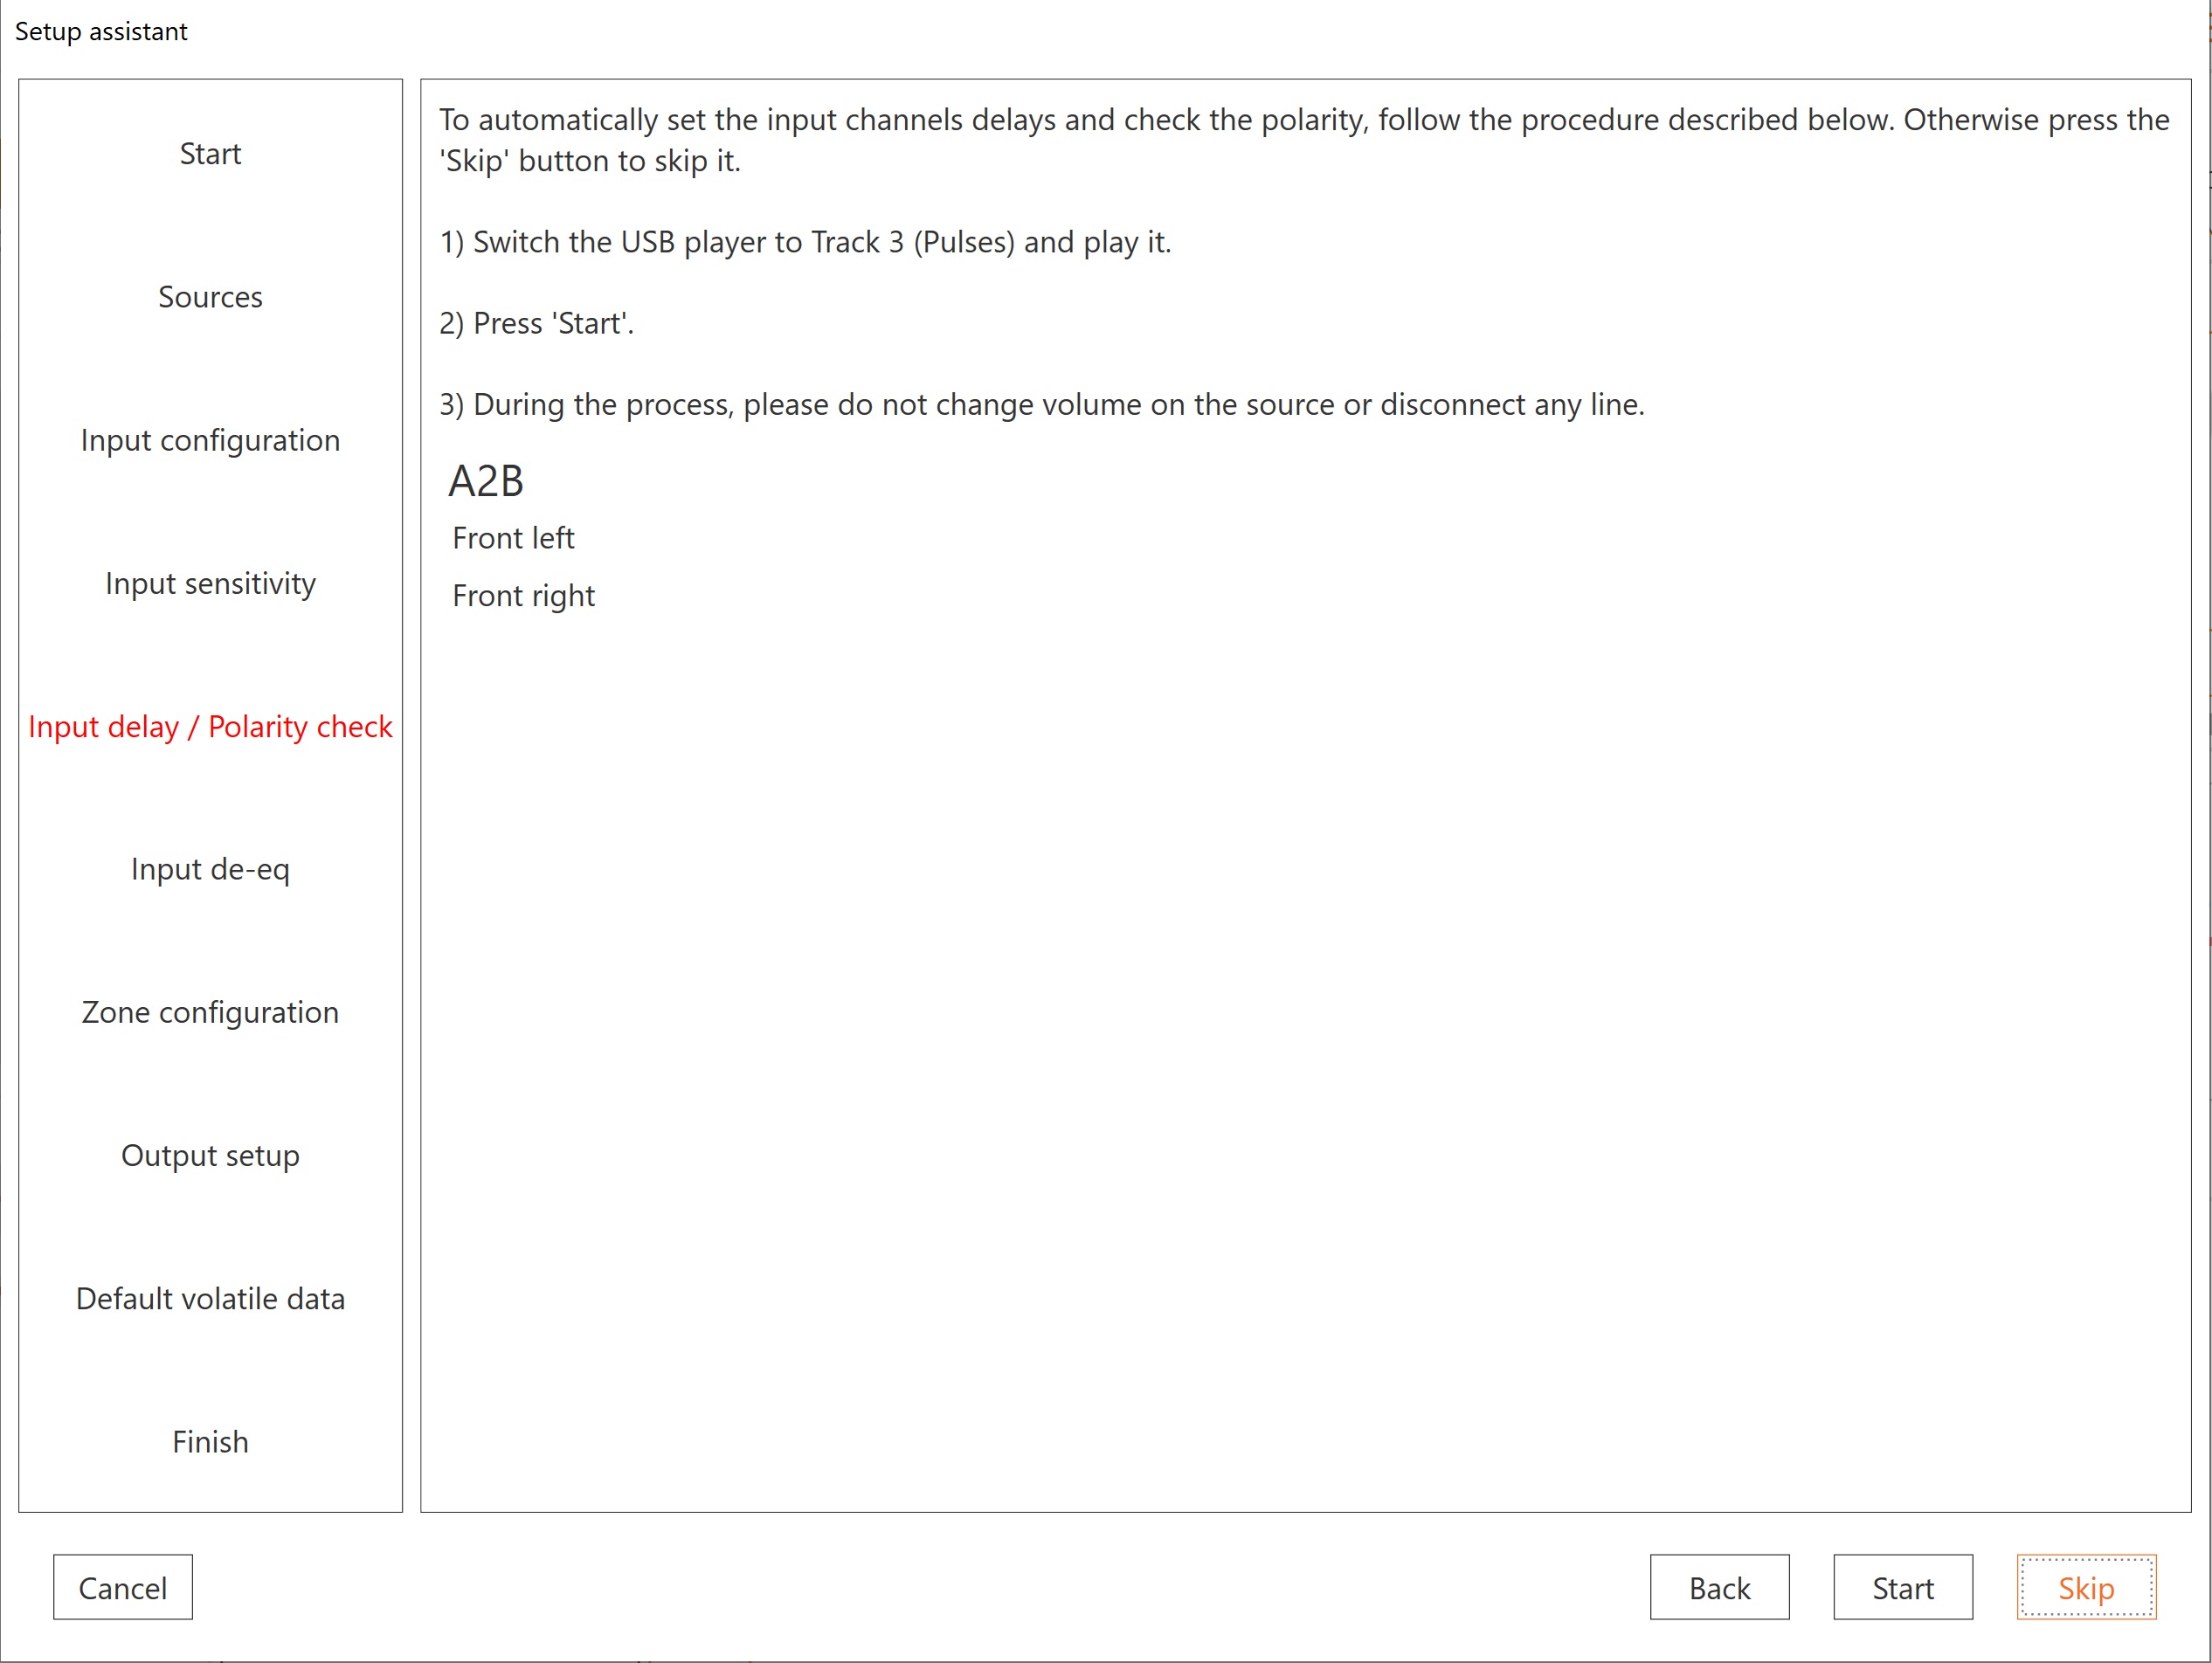This screenshot has height=1663, width=2212.
Task: Select the Front left channel
Action: pos(513,538)
